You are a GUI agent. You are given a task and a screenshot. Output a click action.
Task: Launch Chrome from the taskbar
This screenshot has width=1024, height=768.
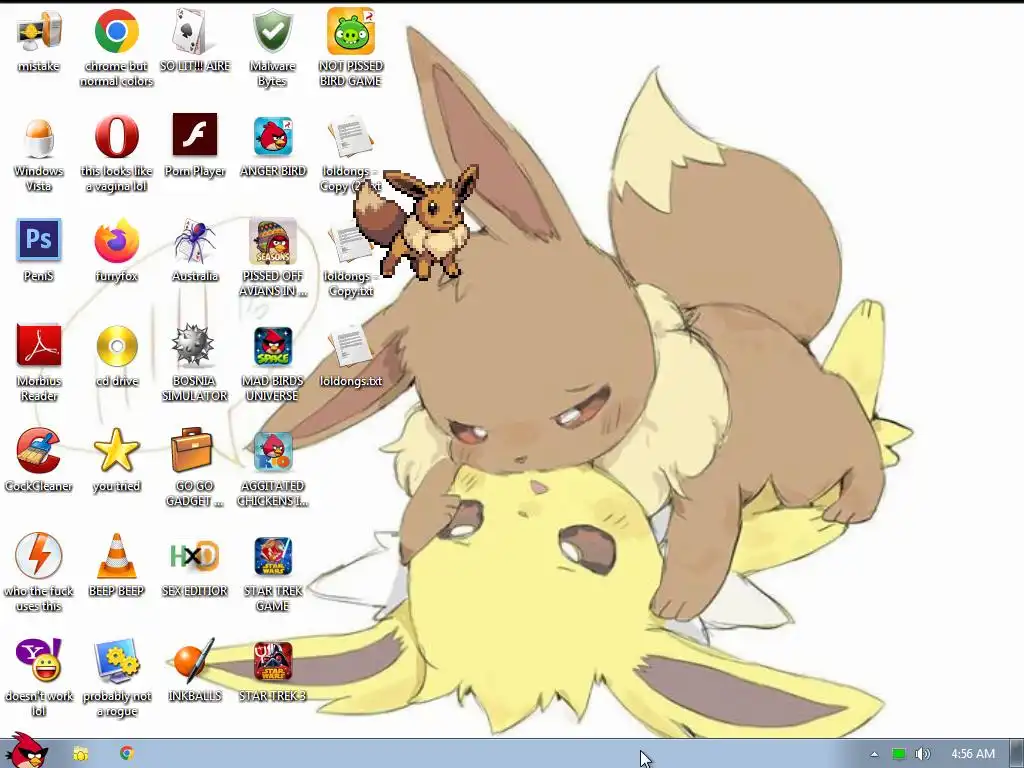[127, 753]
